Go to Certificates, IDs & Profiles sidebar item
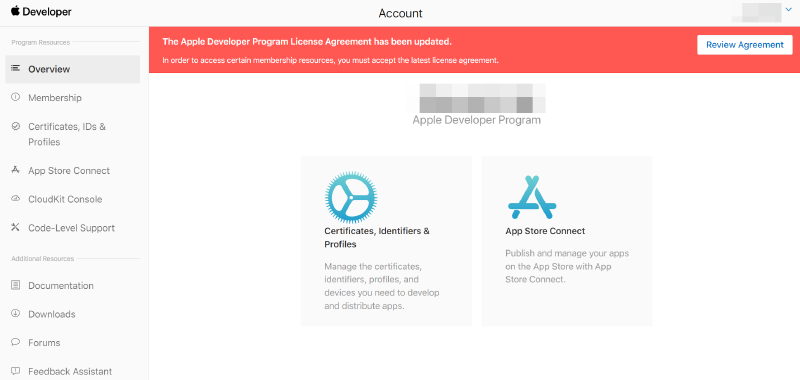Viewport: 800px width, 380px height. point(67,134)
